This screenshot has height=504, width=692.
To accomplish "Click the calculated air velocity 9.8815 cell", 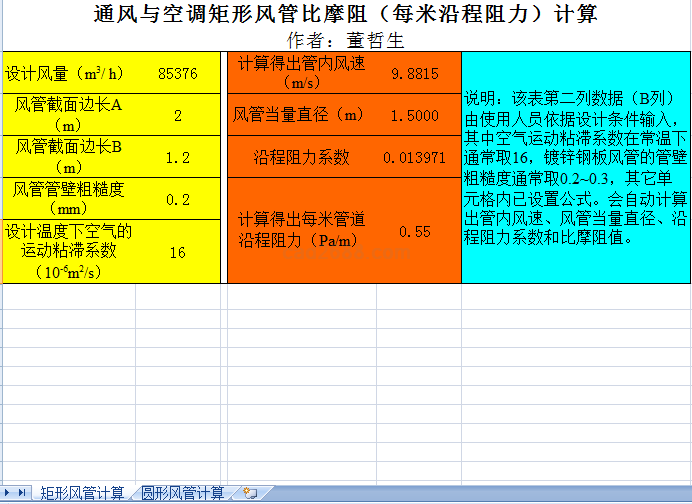I will point(414,74).
